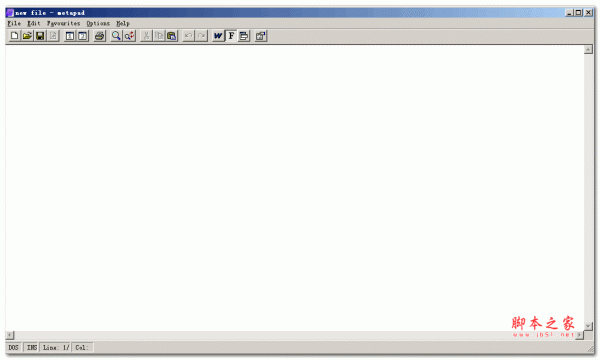Click the 'Line: 1/' status entry
Viewport: 600px width, 360px height.
coord(56,347)
